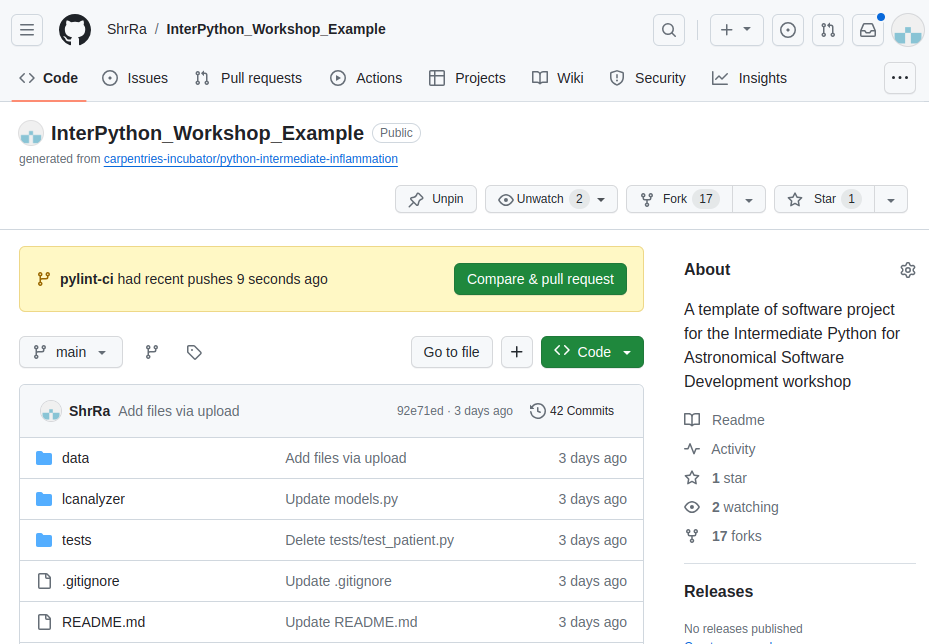Click the '42 Commits' text link
This screenshot has height=644, width=929.
coord(582,411)
